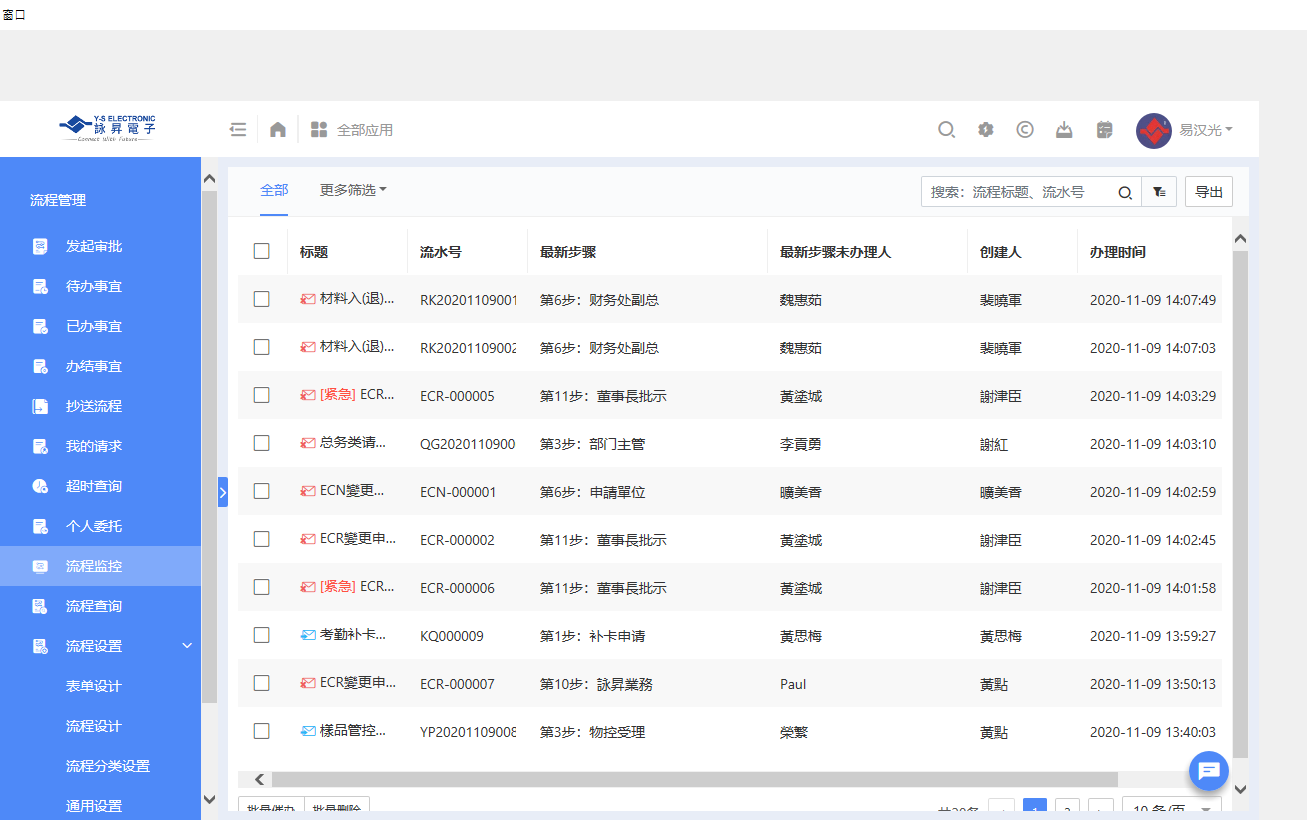Screen dimensions: 1307x820
Task: Check the row ECR-000002 checkbox
Action: pyautogui.click(x=262, y=539)
